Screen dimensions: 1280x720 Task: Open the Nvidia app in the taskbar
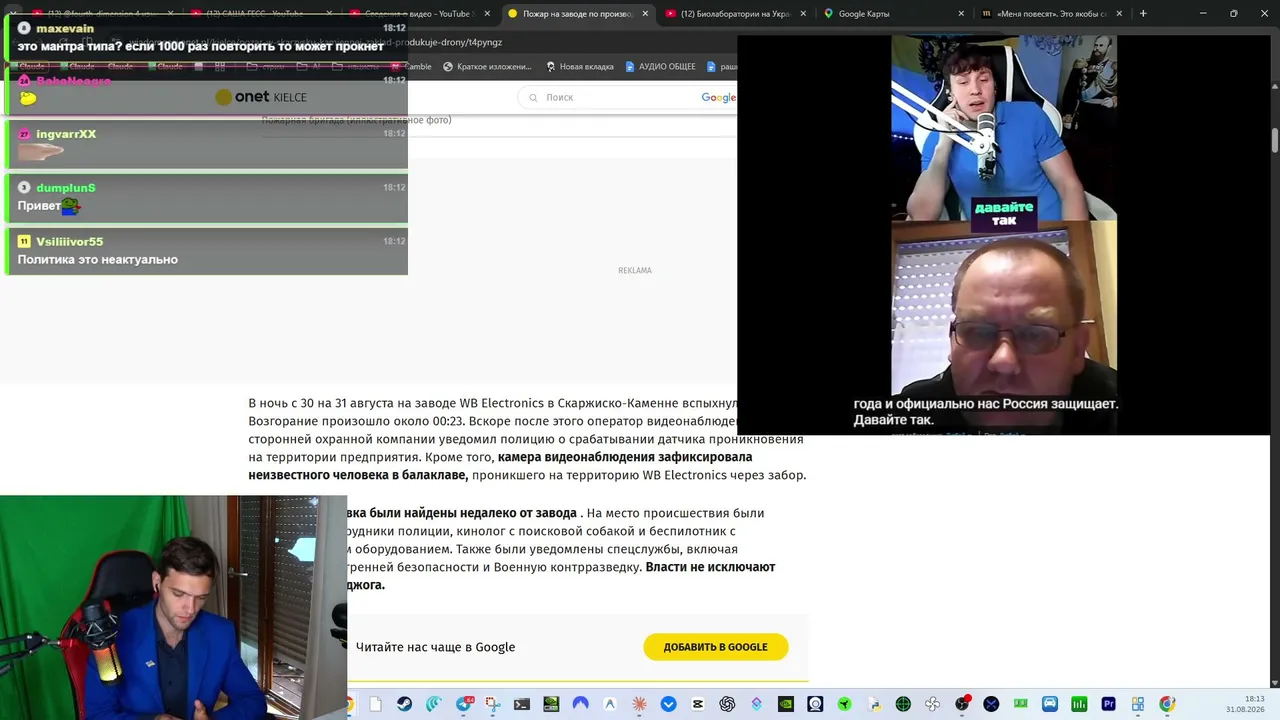click(x=786, y=704)
